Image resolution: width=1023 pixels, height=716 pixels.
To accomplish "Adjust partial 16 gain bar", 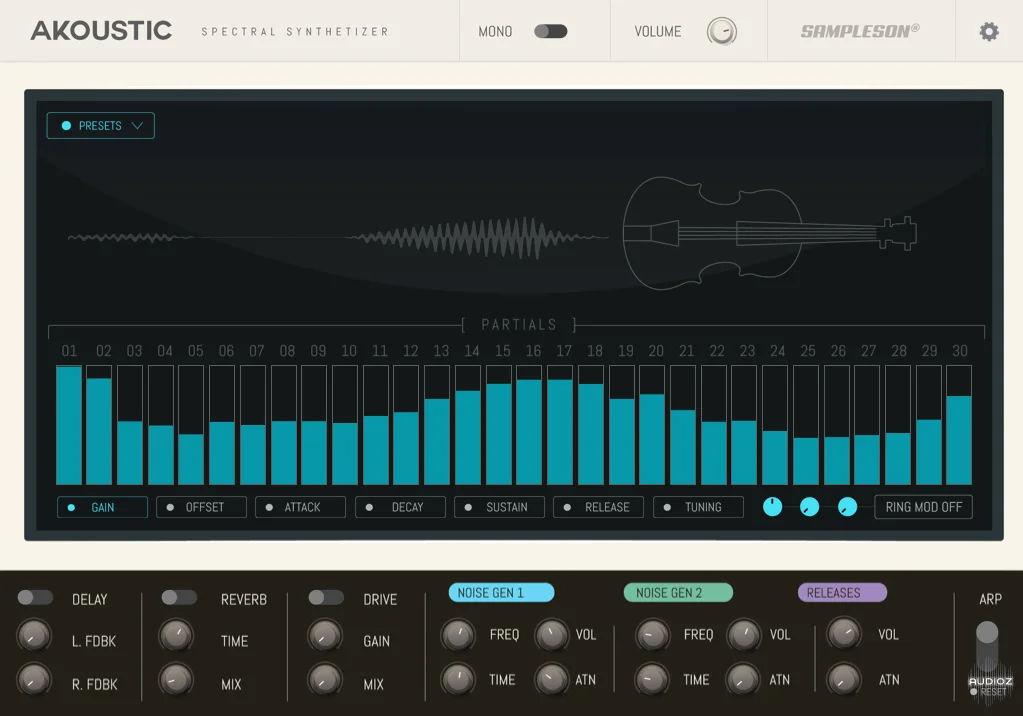I will click(529, 425).
